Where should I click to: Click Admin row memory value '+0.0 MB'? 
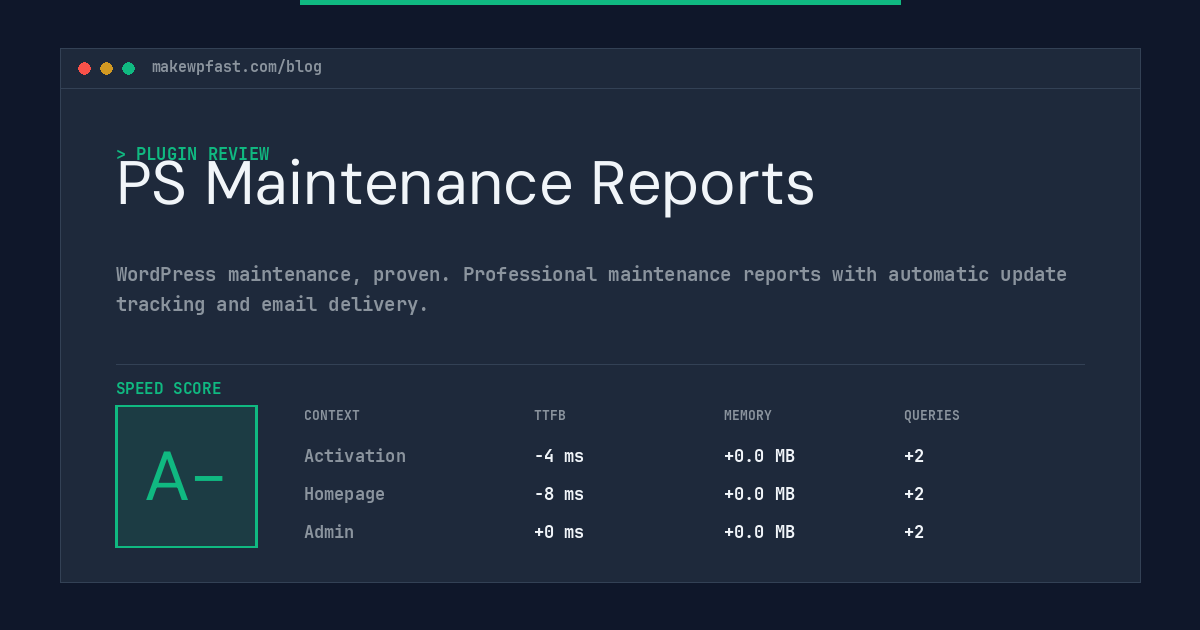pos(759,532)
